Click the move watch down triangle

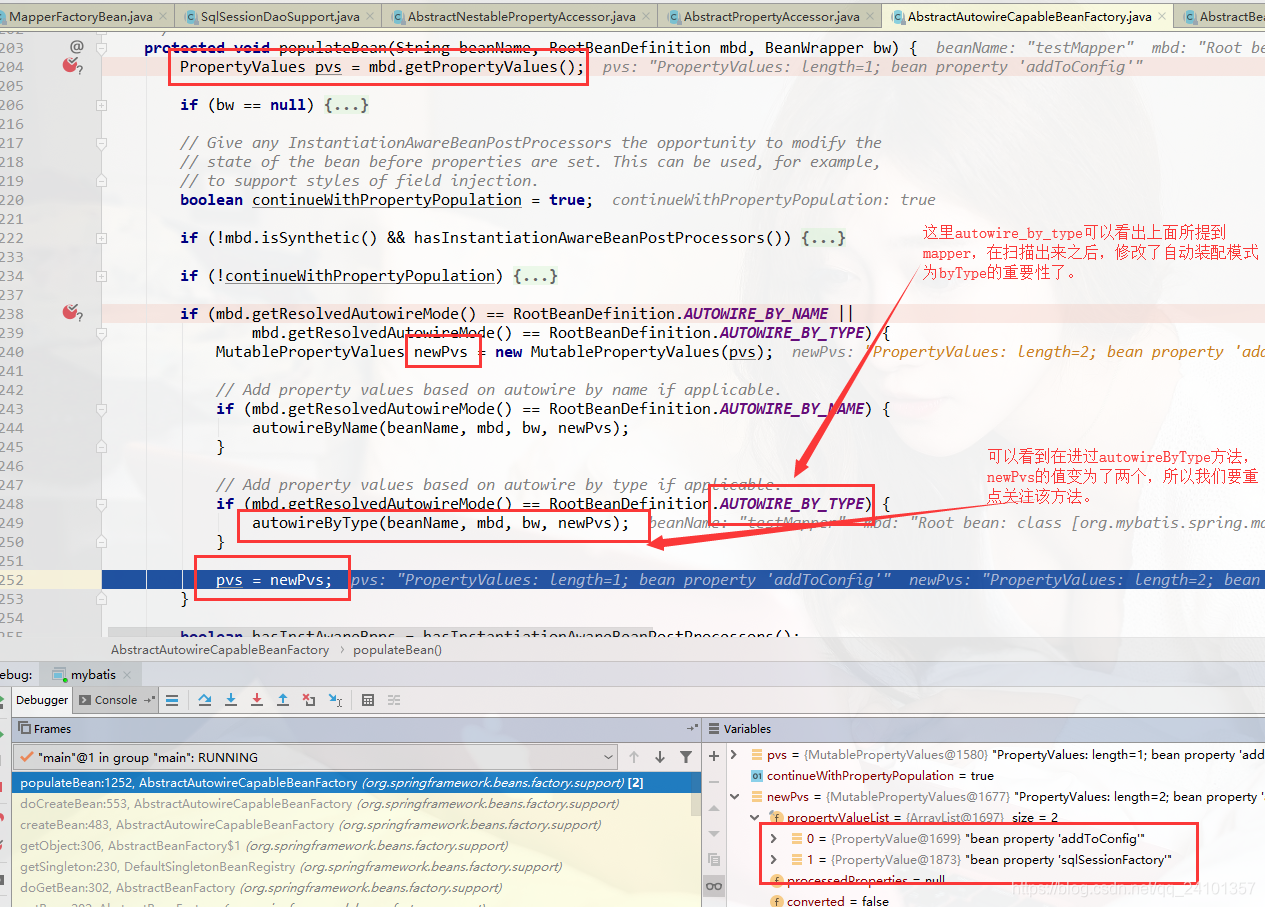click(714, 834)
